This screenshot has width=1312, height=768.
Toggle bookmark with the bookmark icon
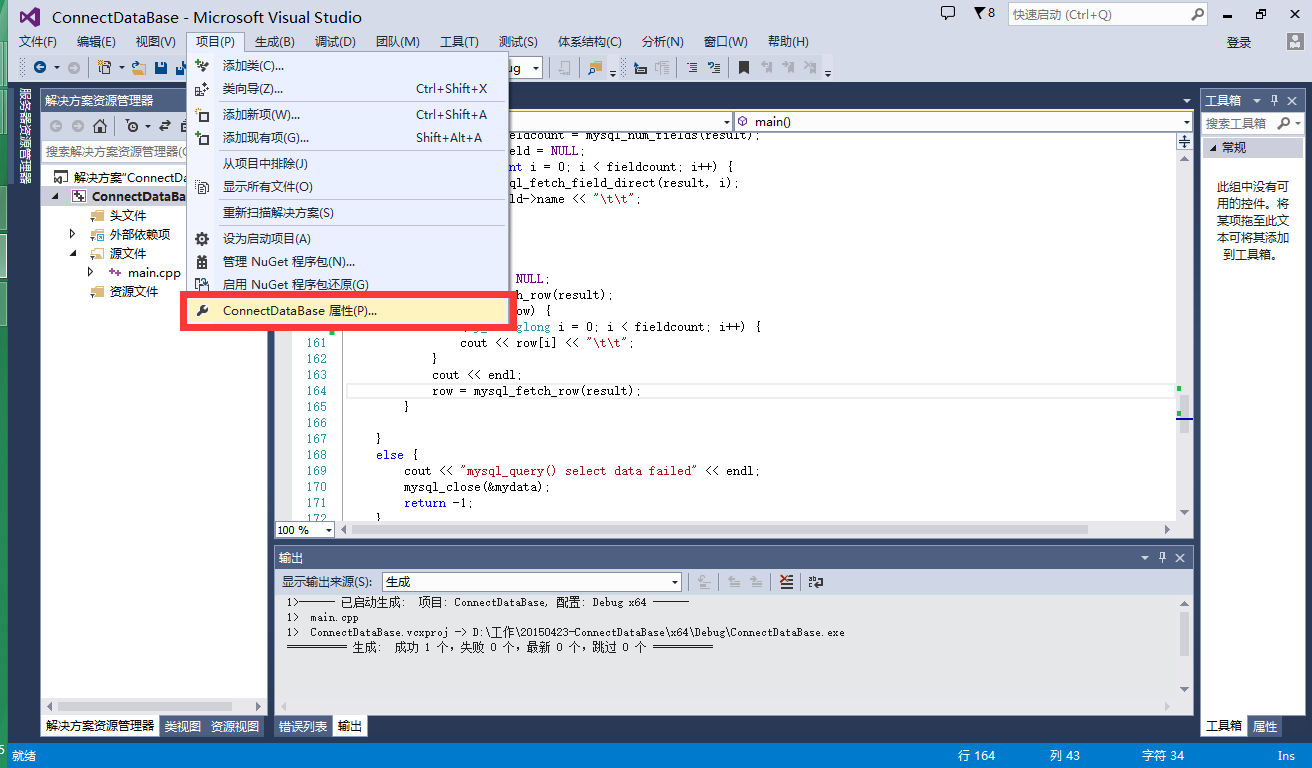tap(744, 67)
